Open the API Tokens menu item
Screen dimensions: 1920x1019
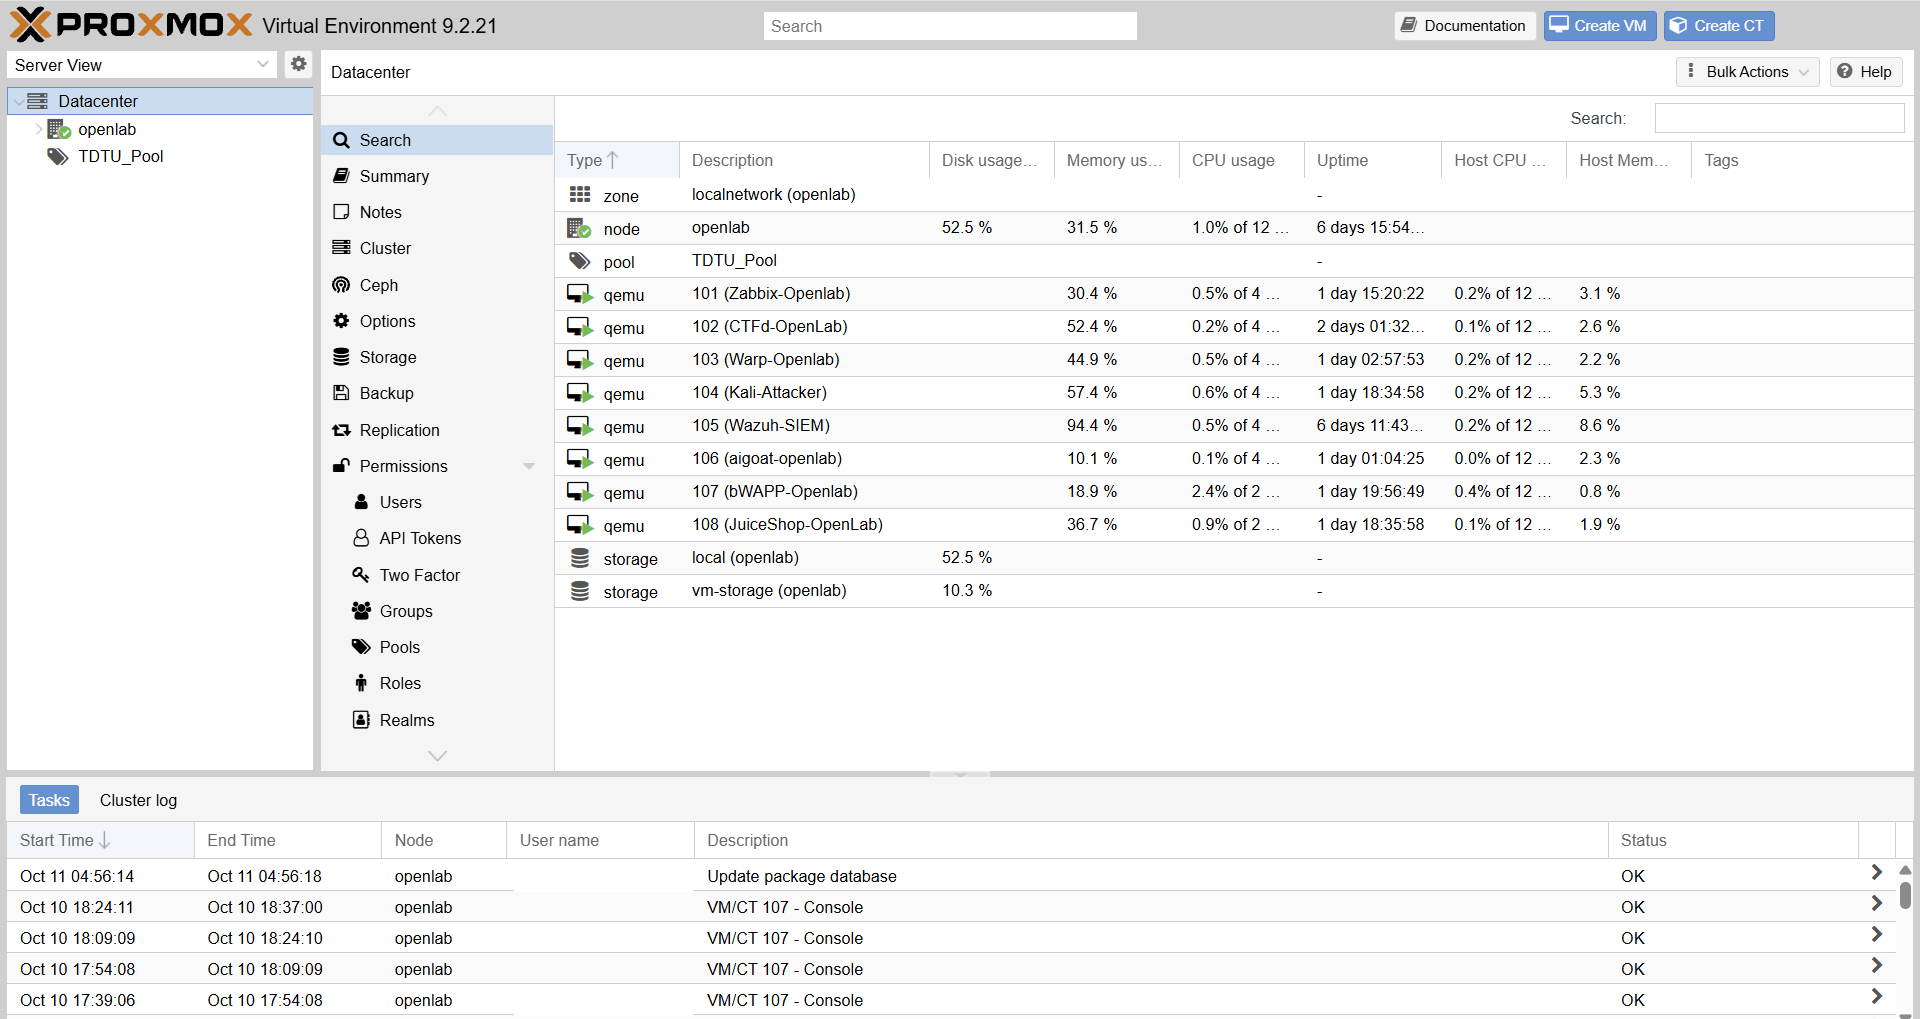[x=437, y=538]
